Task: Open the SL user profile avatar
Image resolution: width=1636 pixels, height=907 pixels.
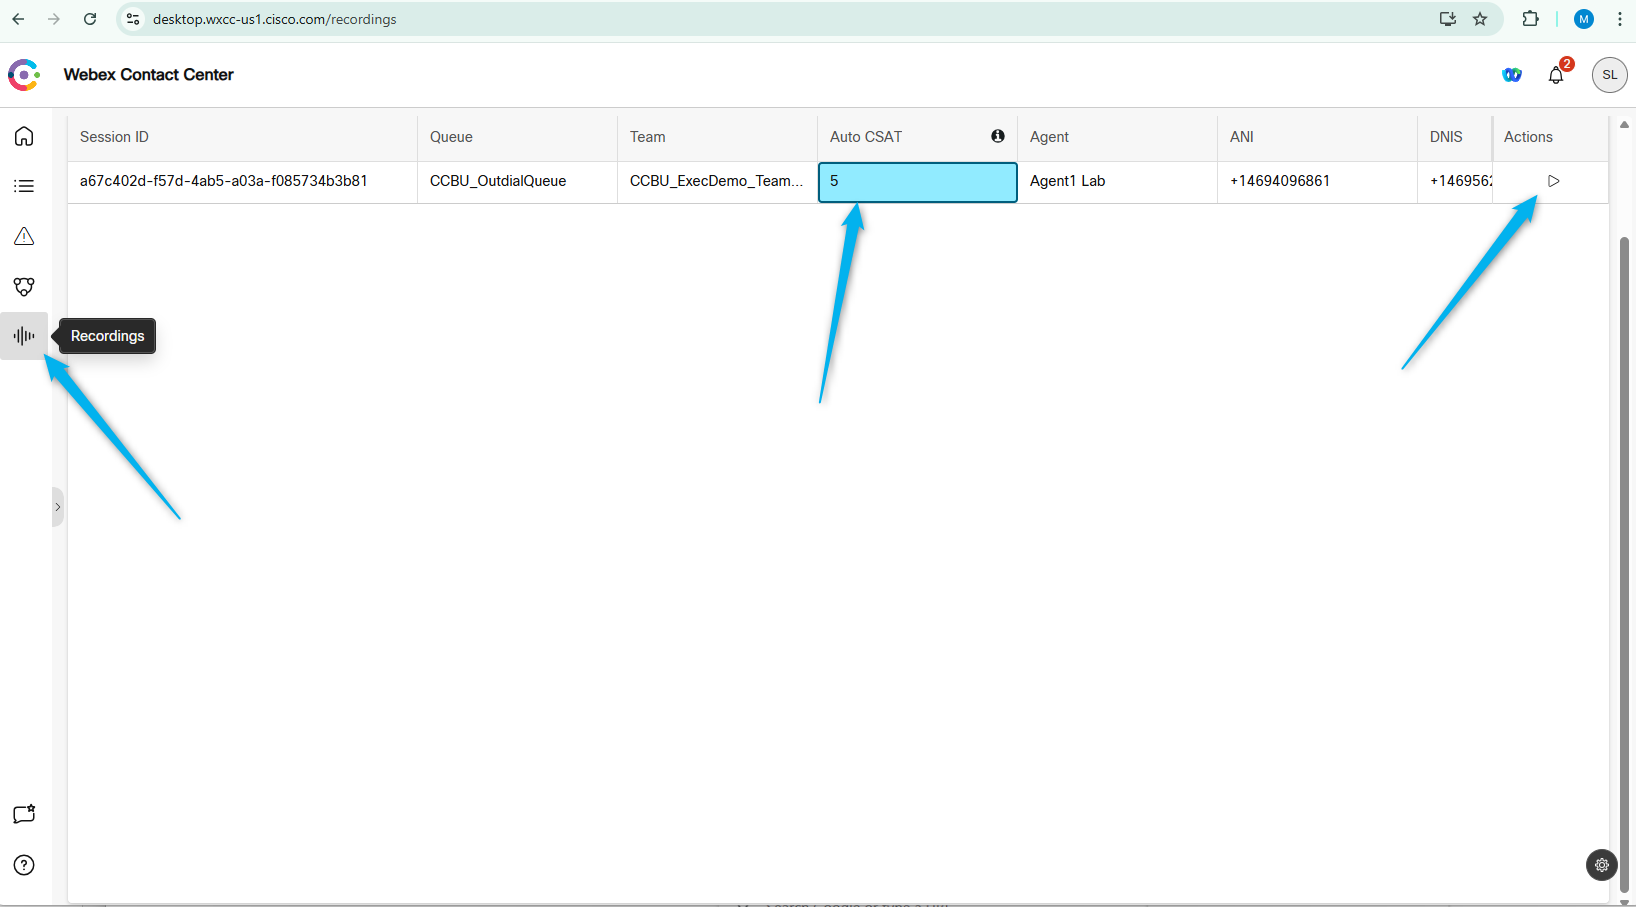Action: (1609, 75)
